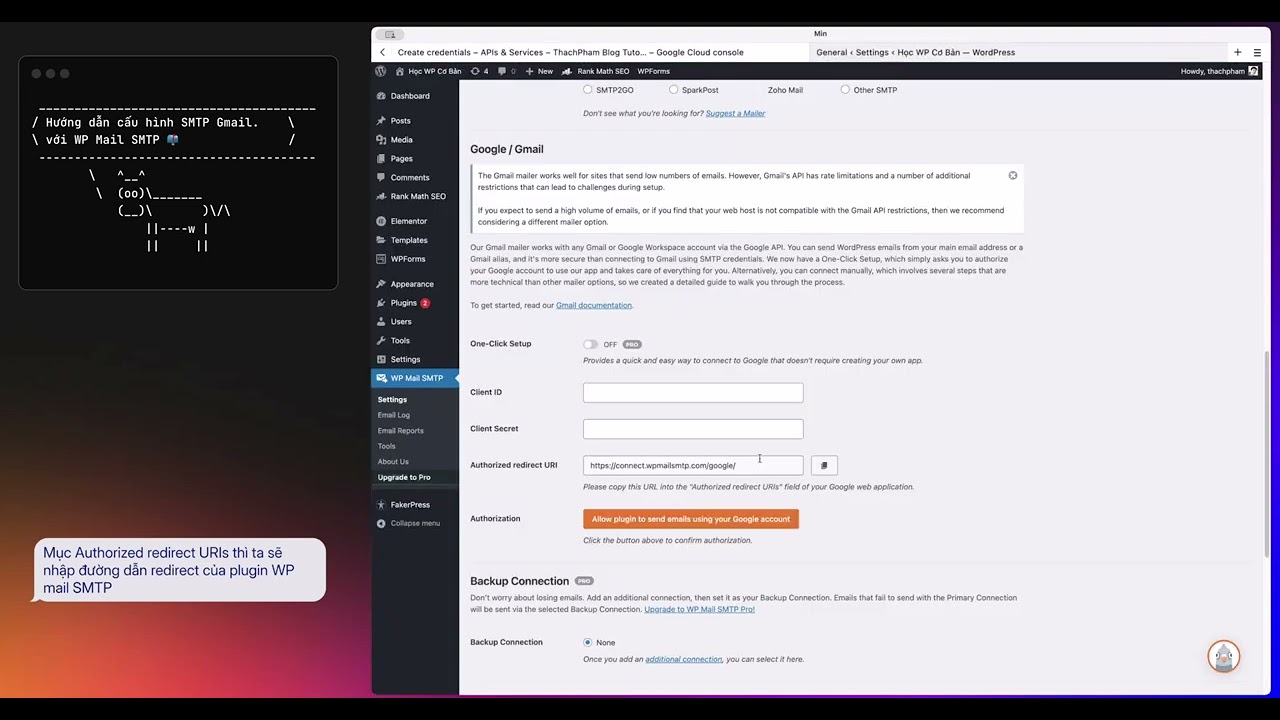The image size is (1280, 720).
Task: Select the Zoho Mail mailer option
Action: [785, 90]
